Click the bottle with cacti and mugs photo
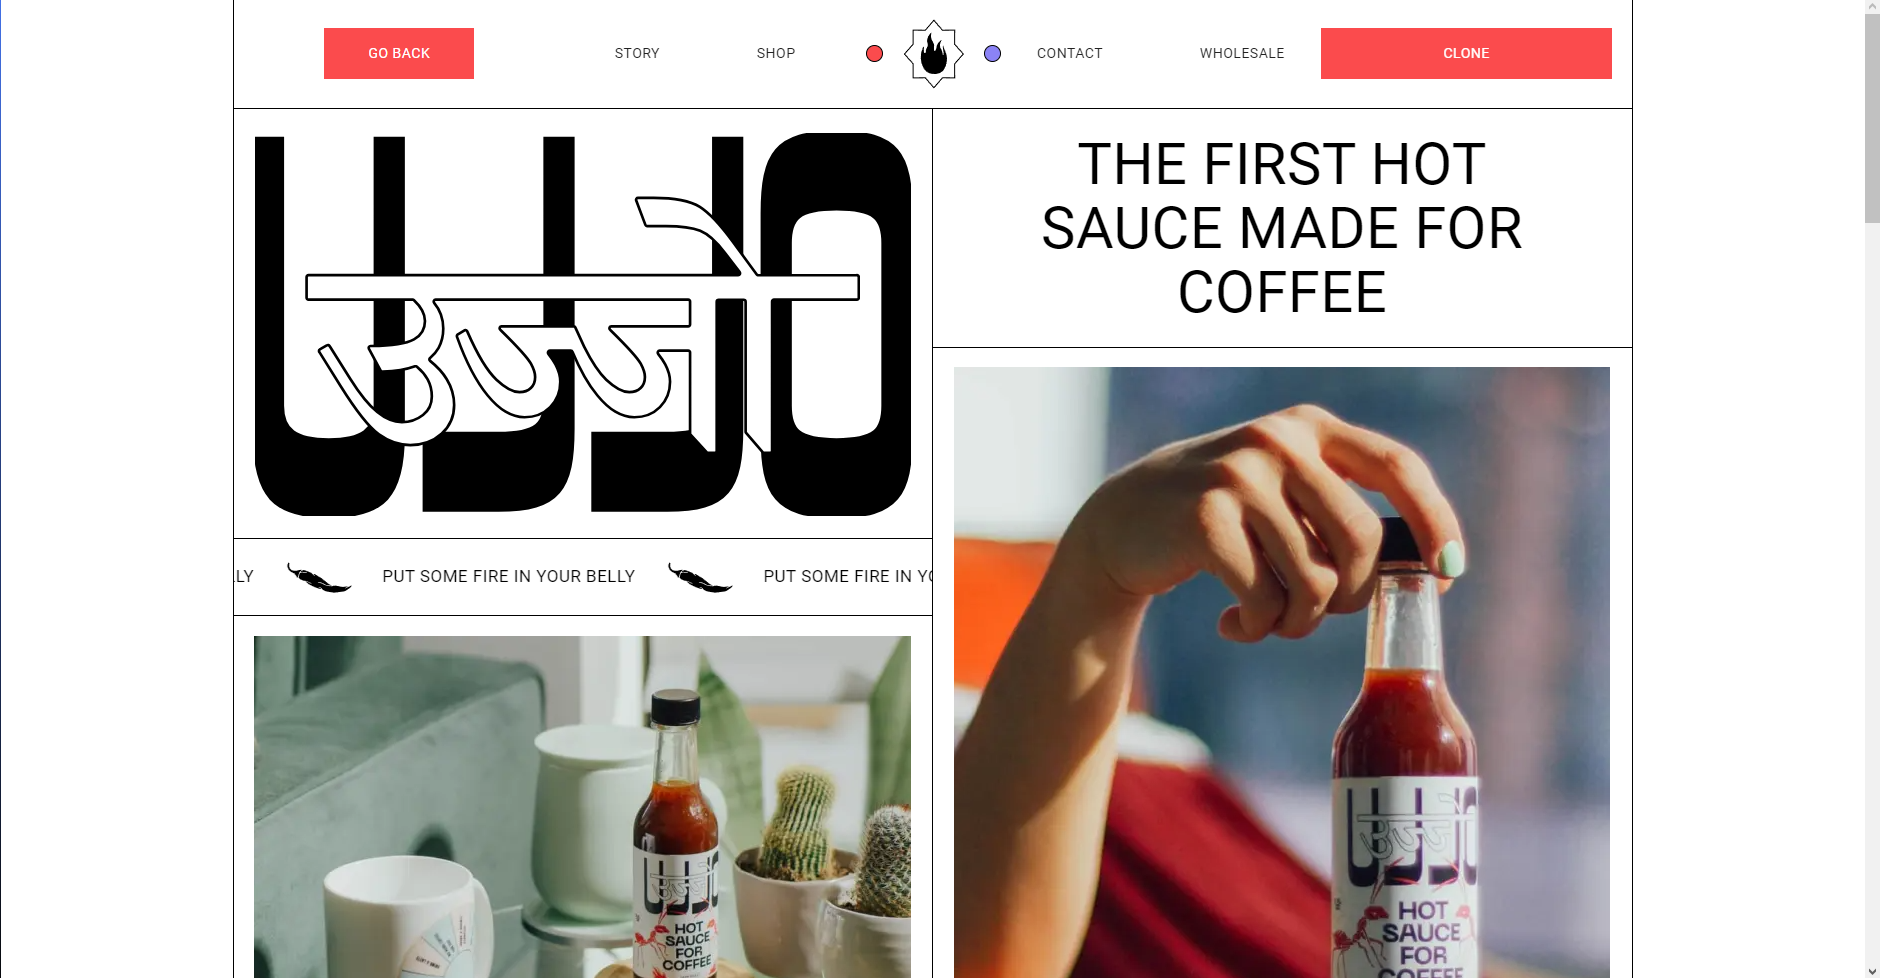This screenshot has width=1880, height=978. tap(582, 807)
